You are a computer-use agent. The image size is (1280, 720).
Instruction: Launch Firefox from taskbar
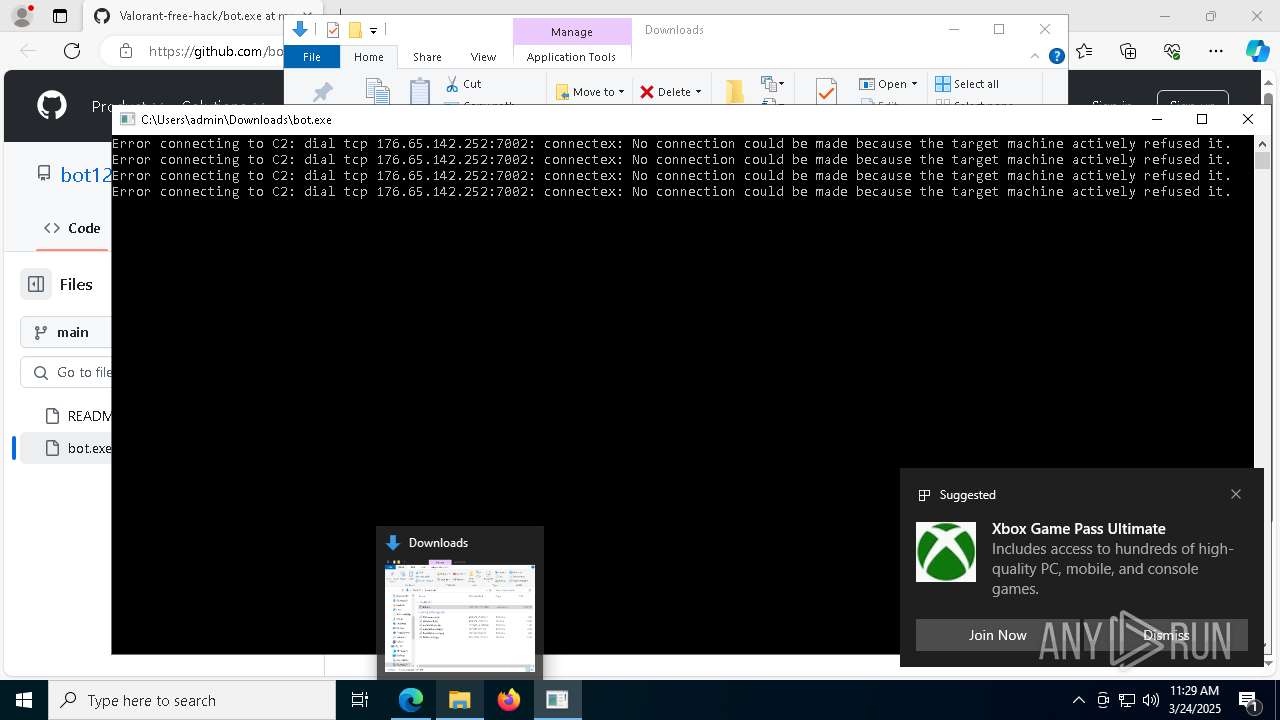coord(509,700)
